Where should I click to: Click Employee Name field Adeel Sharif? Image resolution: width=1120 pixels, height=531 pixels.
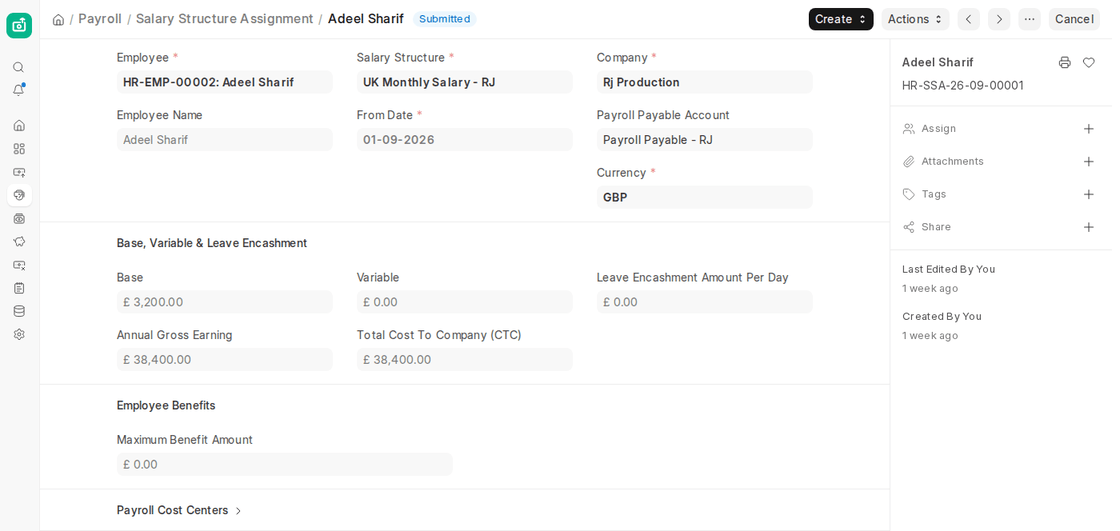pos(224,139)
